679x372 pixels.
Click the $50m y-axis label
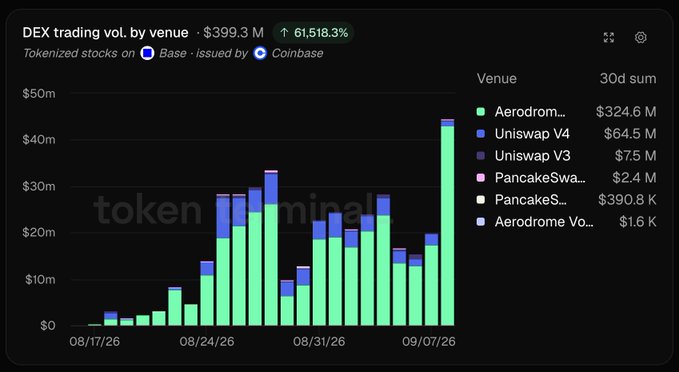[39, 94]
